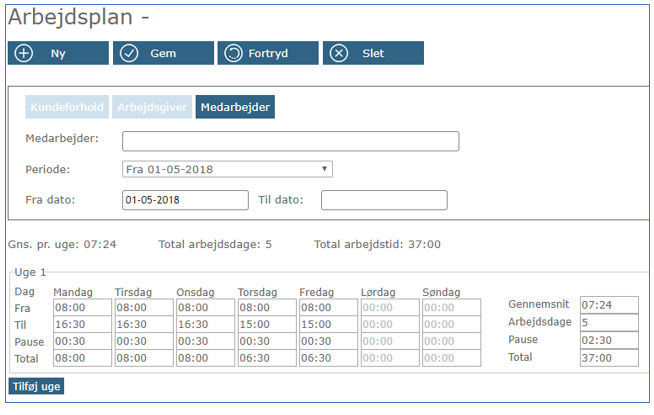Edit Søndag Pause field
The width and height of the screenshot is (654, 415).
tap(452, 341)
